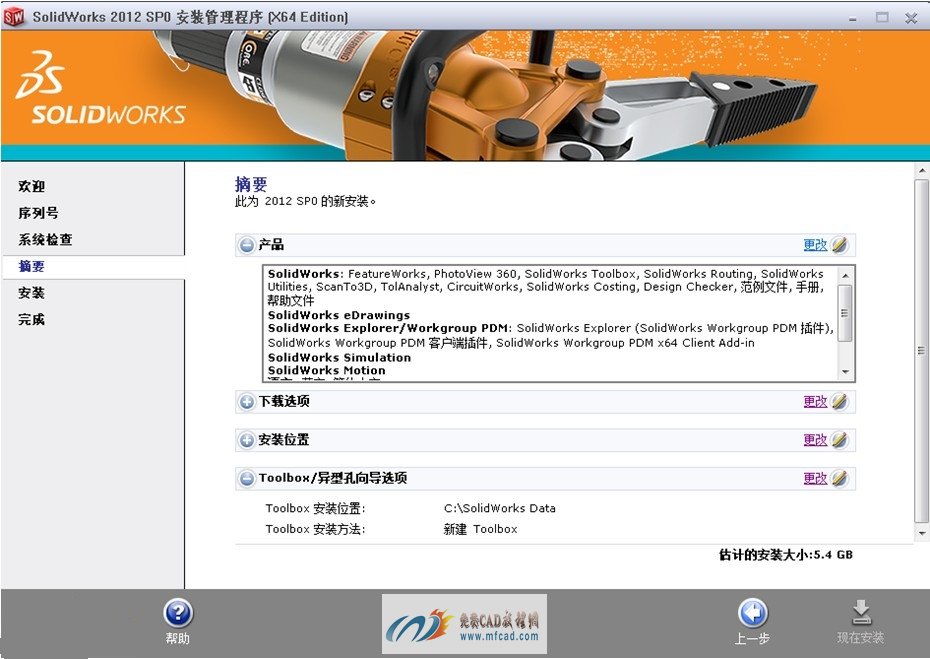Click the SolidWorks logo in the title bar

coord(13,17)
